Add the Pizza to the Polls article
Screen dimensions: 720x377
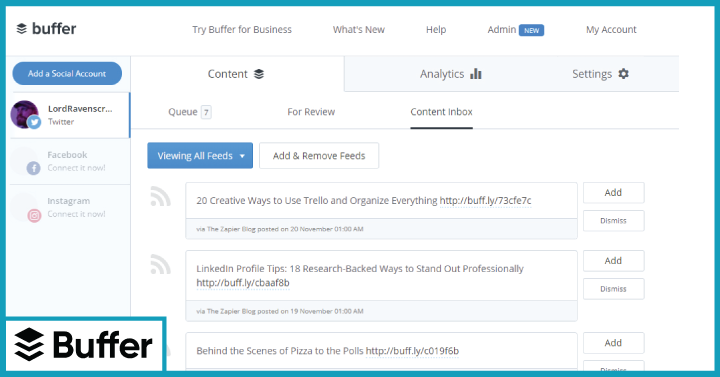click(613, 343)
